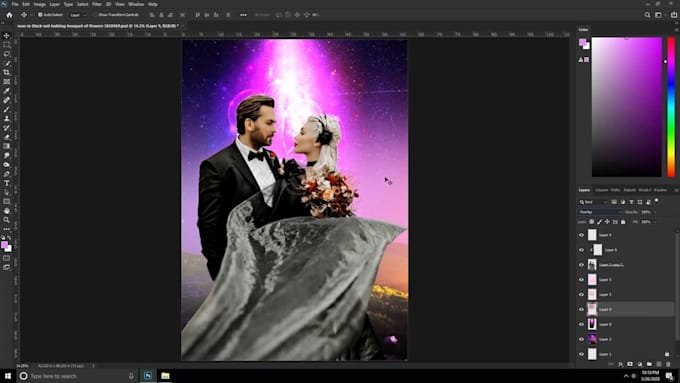Open the search icon at top right

[x=647, y=15]
